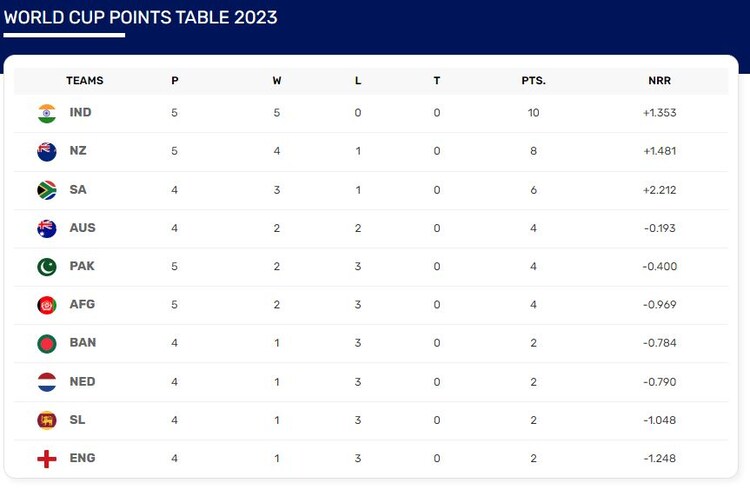Click India's points value 10

tap(533, 113)
